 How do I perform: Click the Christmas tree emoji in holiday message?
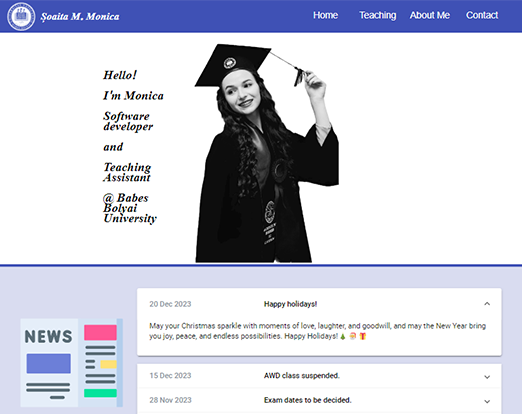343,336
